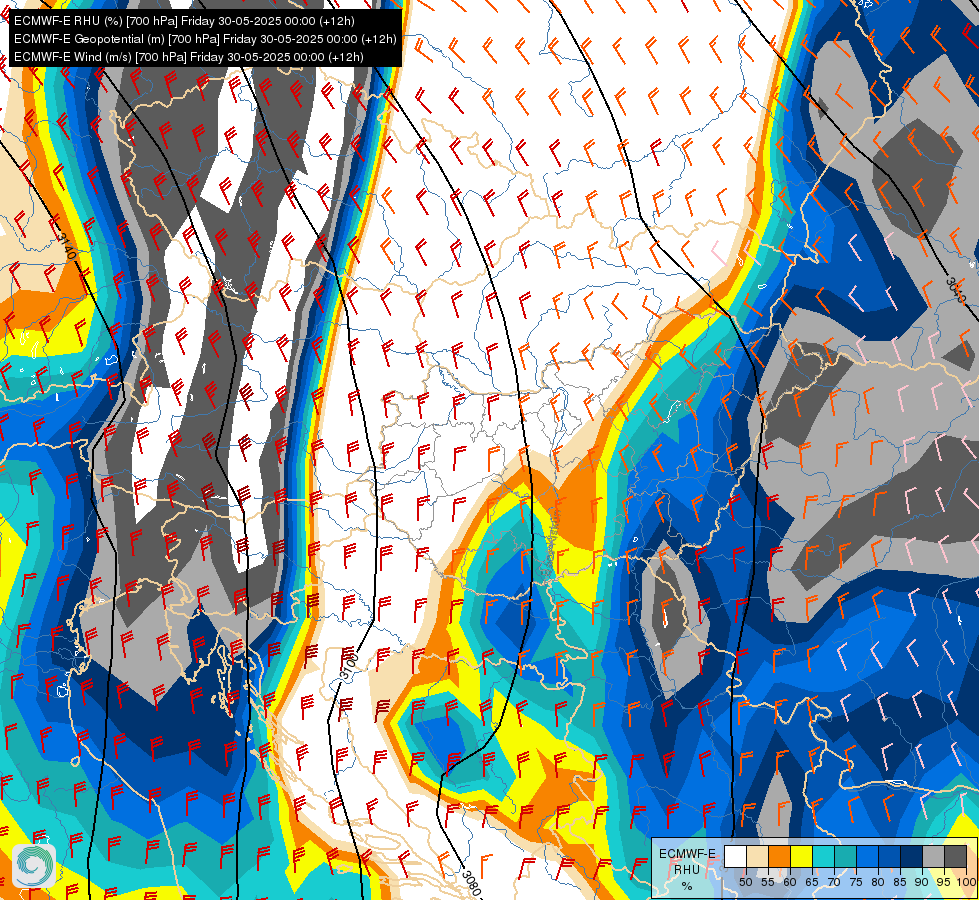Click the 3140 geopotential contour label

tap(66, 245)
